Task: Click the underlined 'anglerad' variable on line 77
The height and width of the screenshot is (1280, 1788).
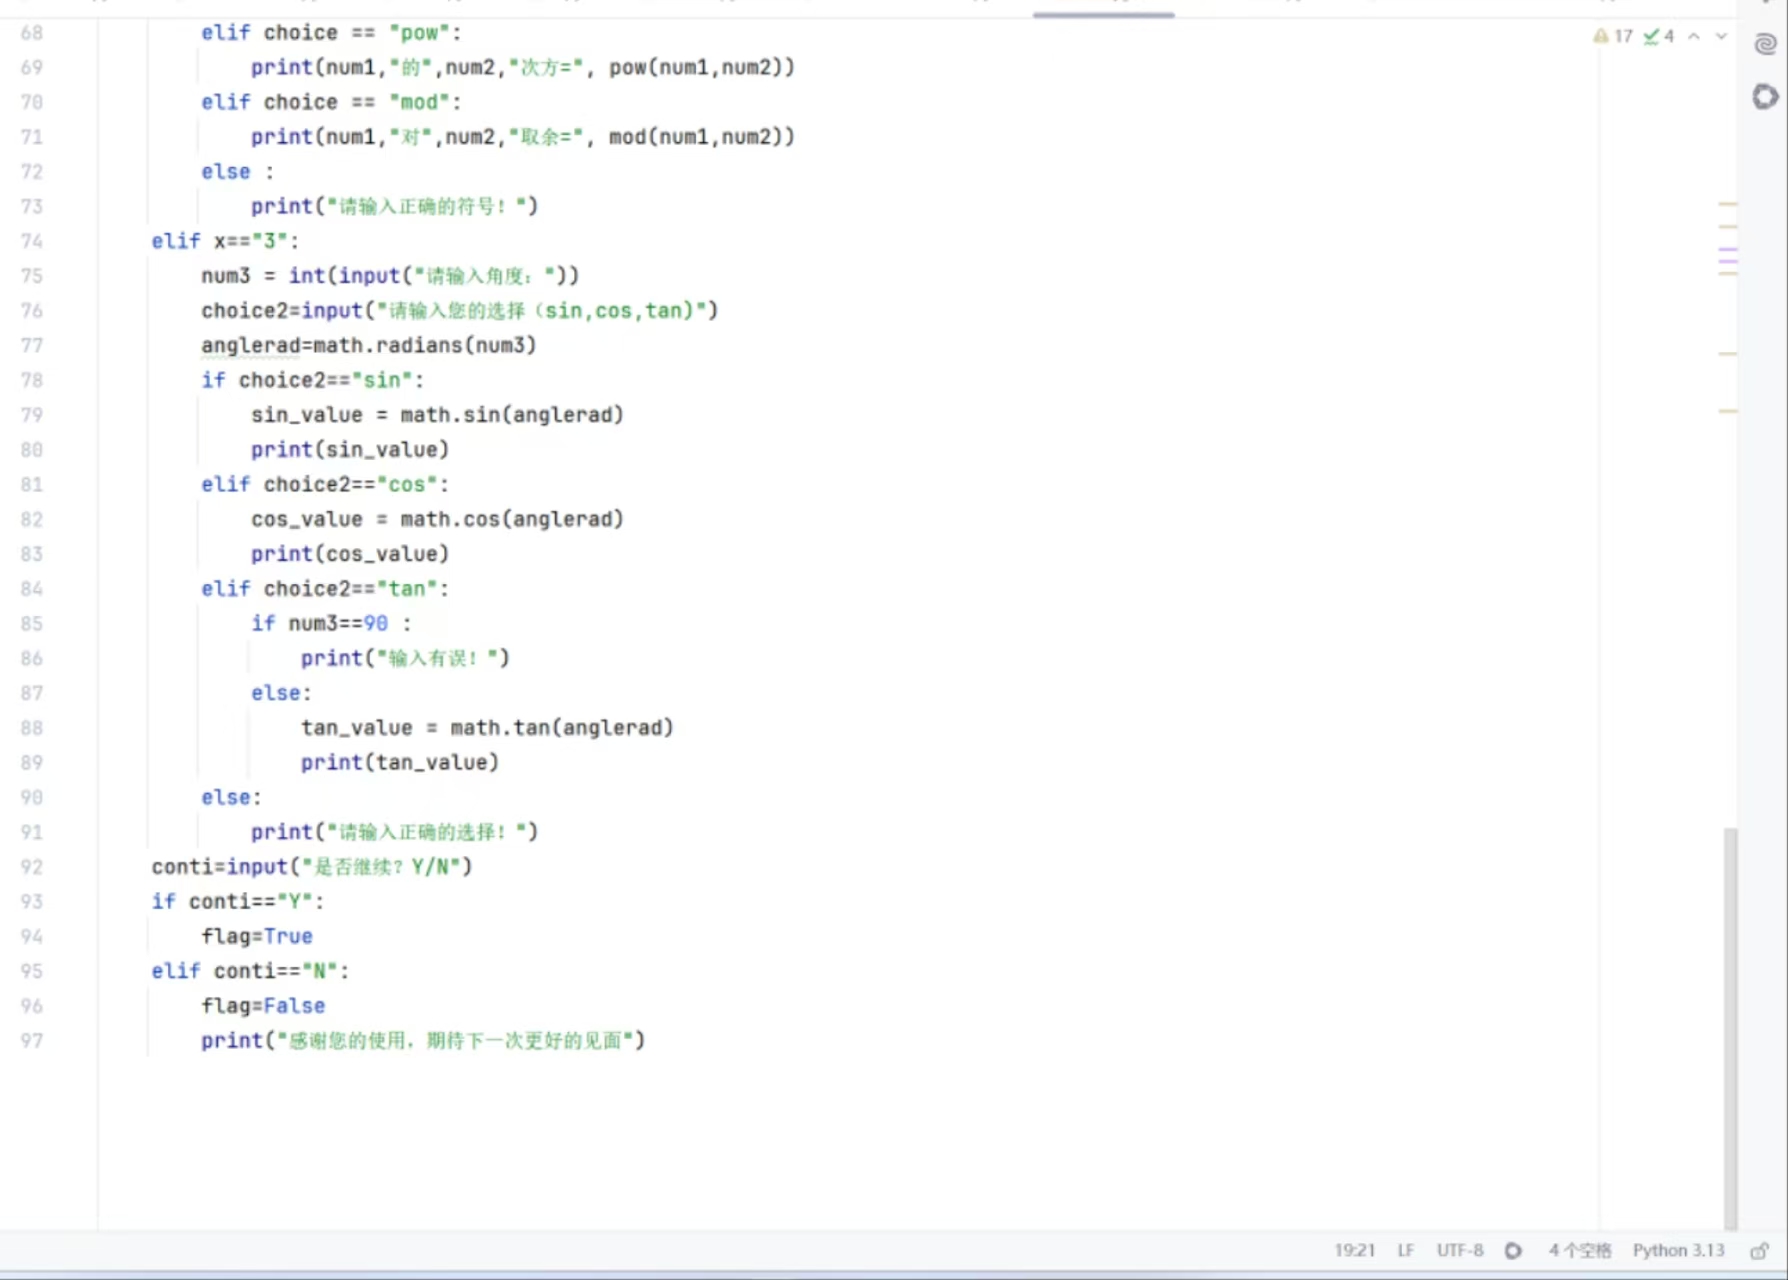Action: 250,346
